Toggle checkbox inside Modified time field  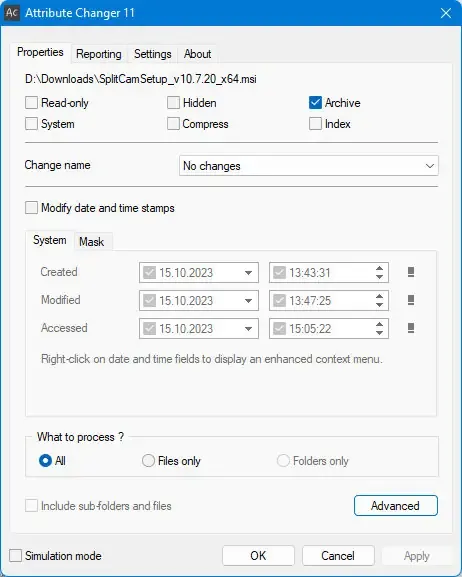point(279,301)
